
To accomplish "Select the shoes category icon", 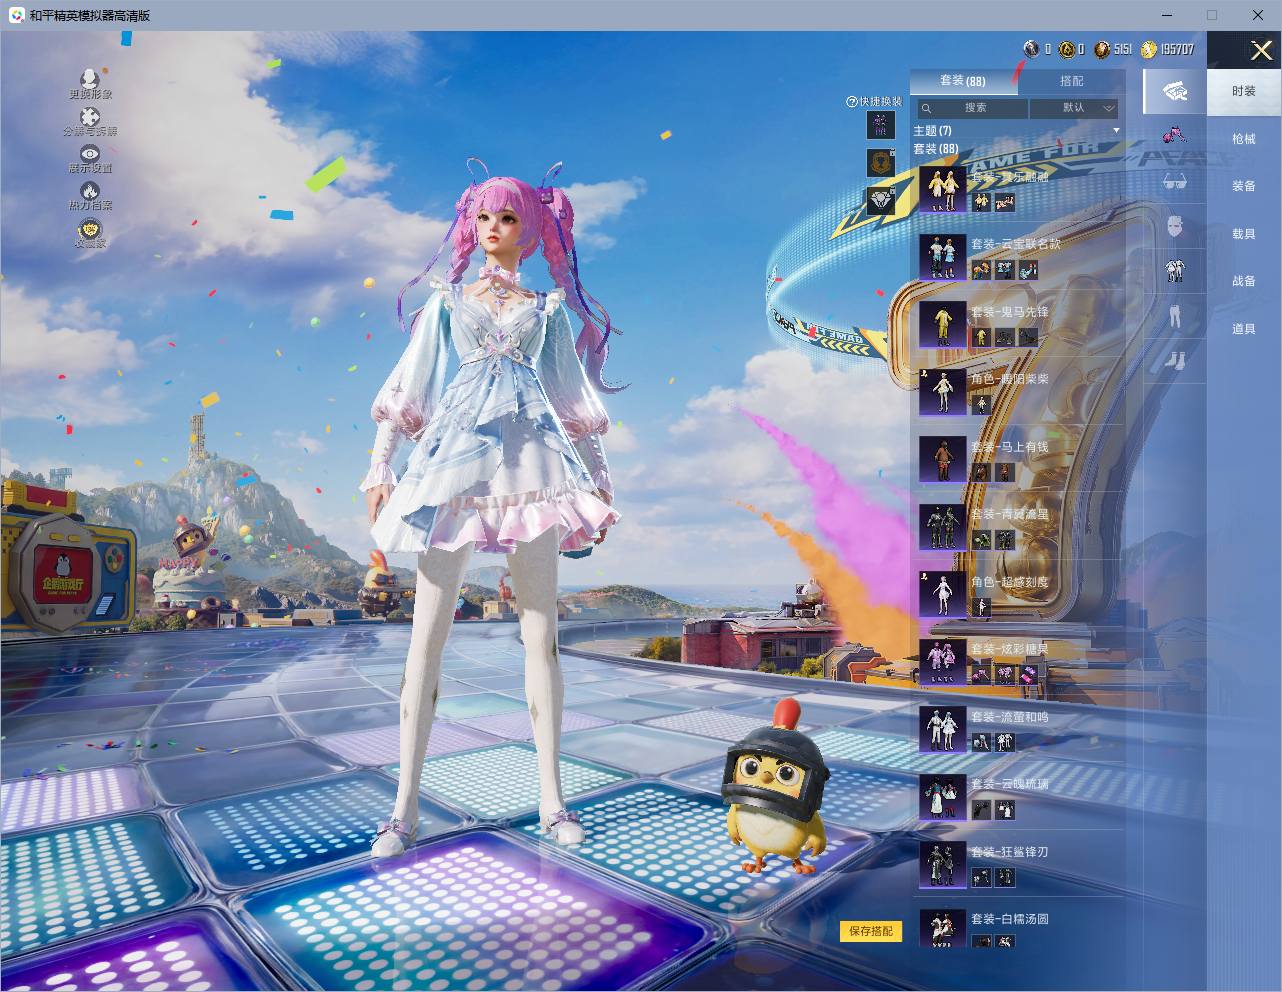I will (1175, 360).
